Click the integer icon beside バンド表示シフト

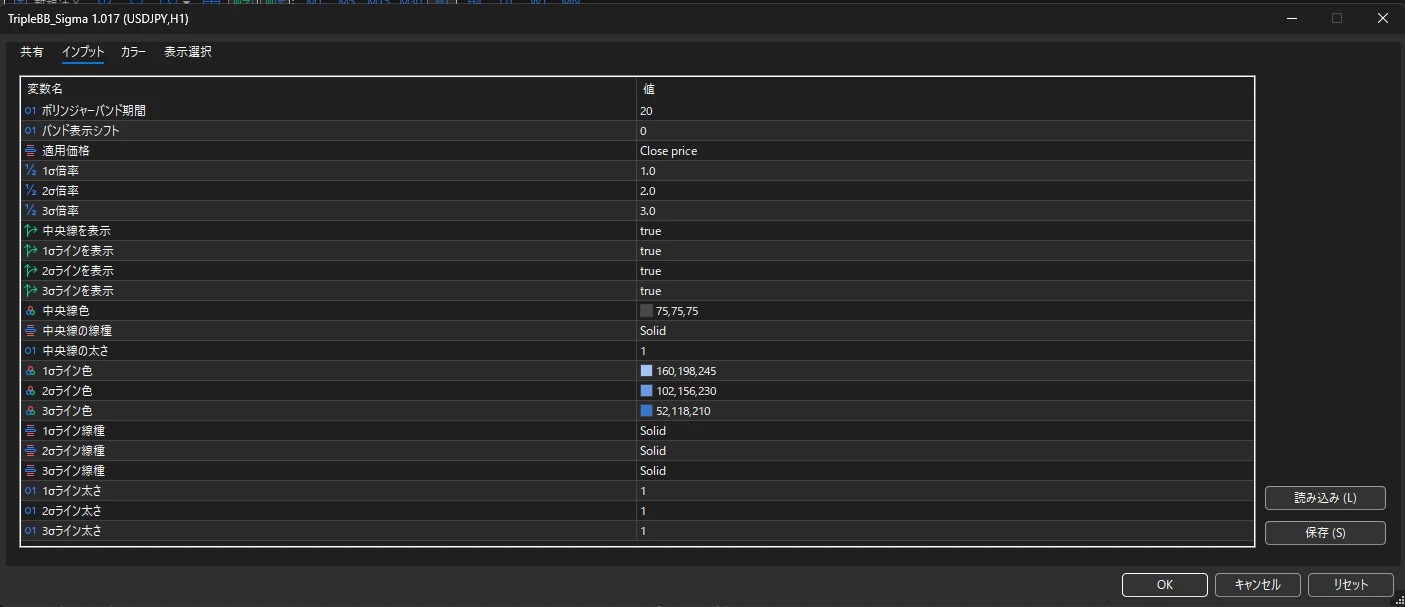(x=30, y=131)
